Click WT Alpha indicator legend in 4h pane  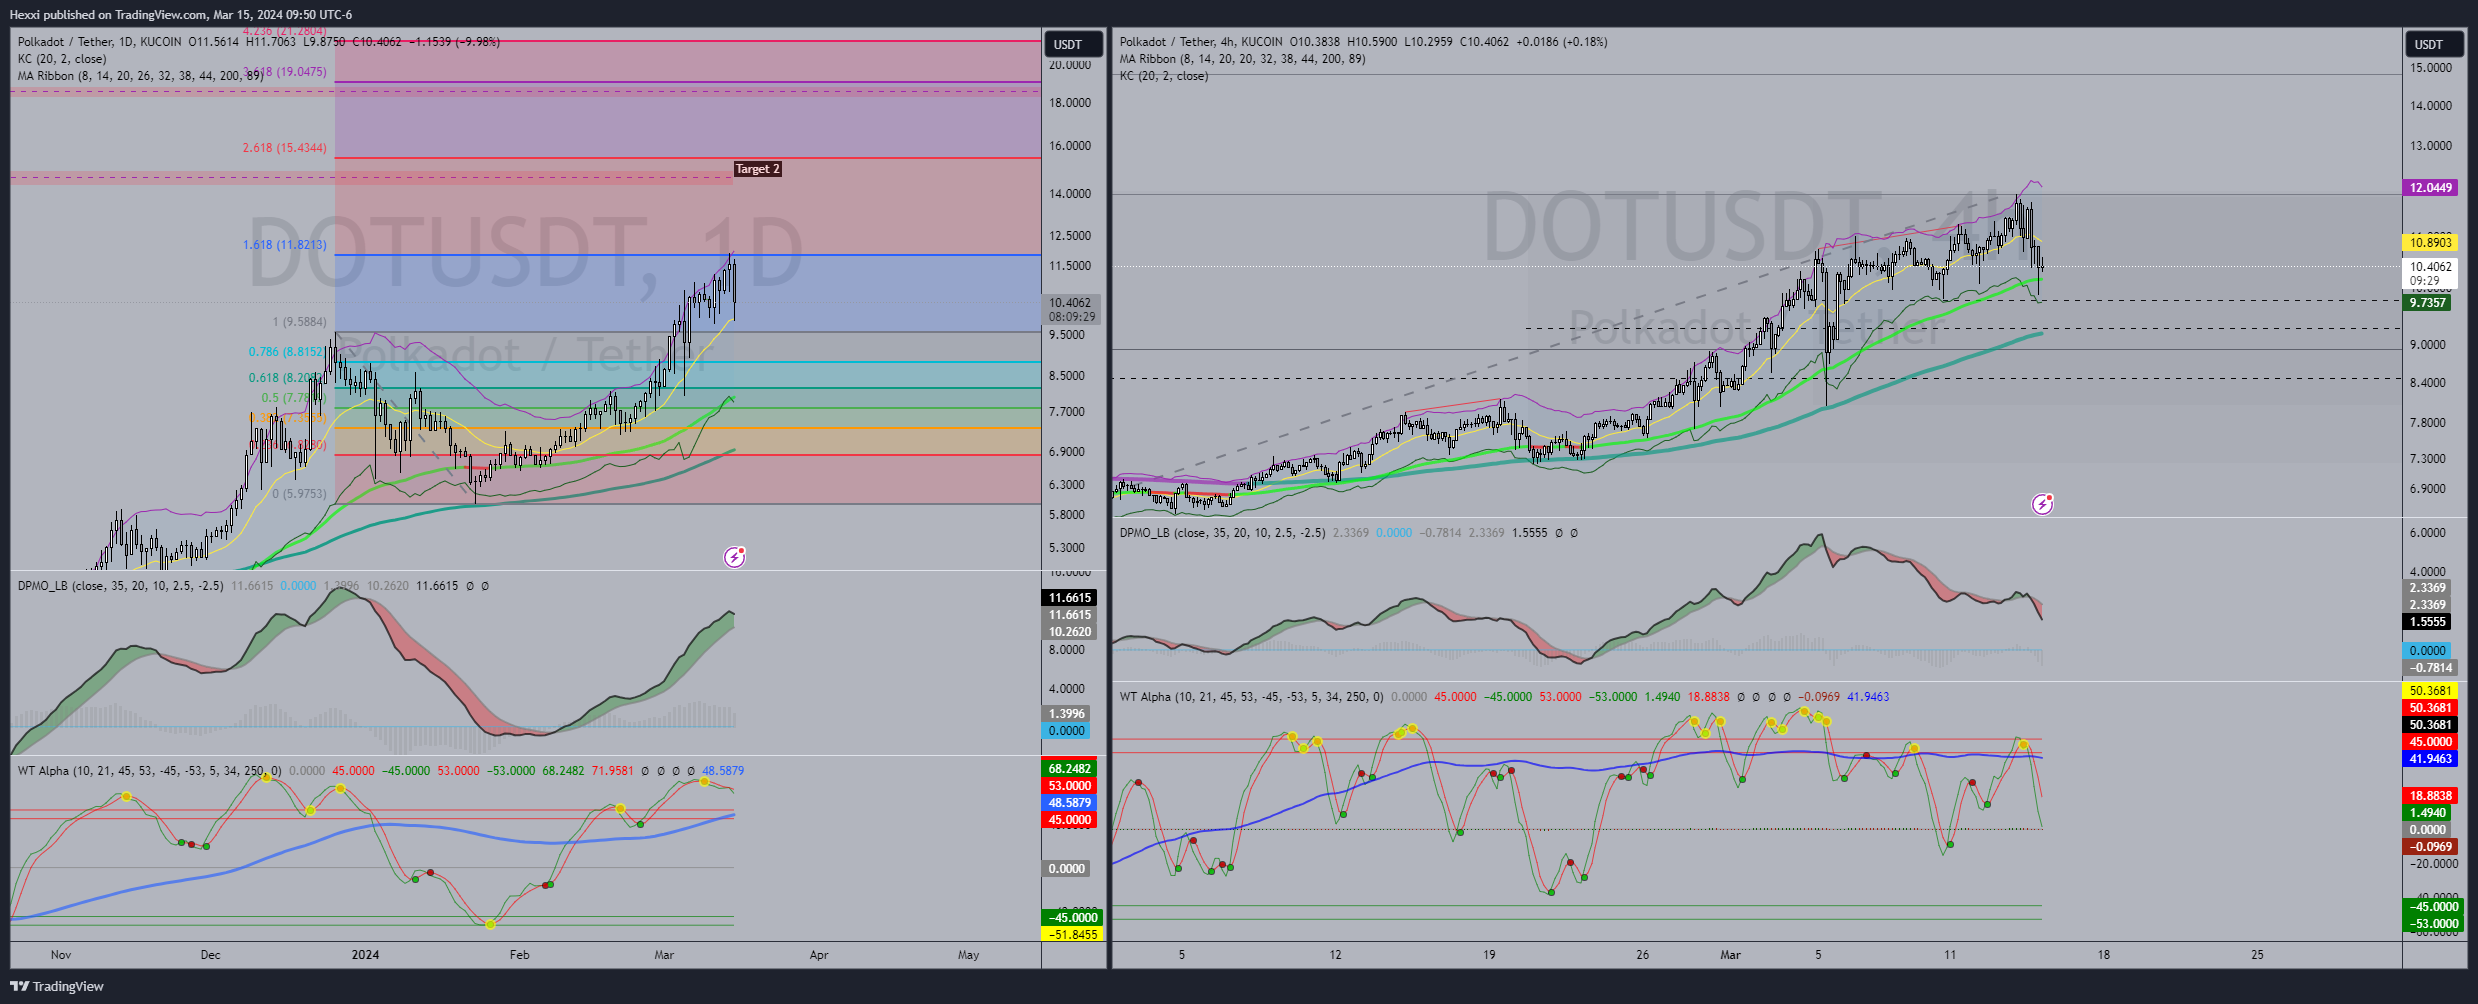1252,697
